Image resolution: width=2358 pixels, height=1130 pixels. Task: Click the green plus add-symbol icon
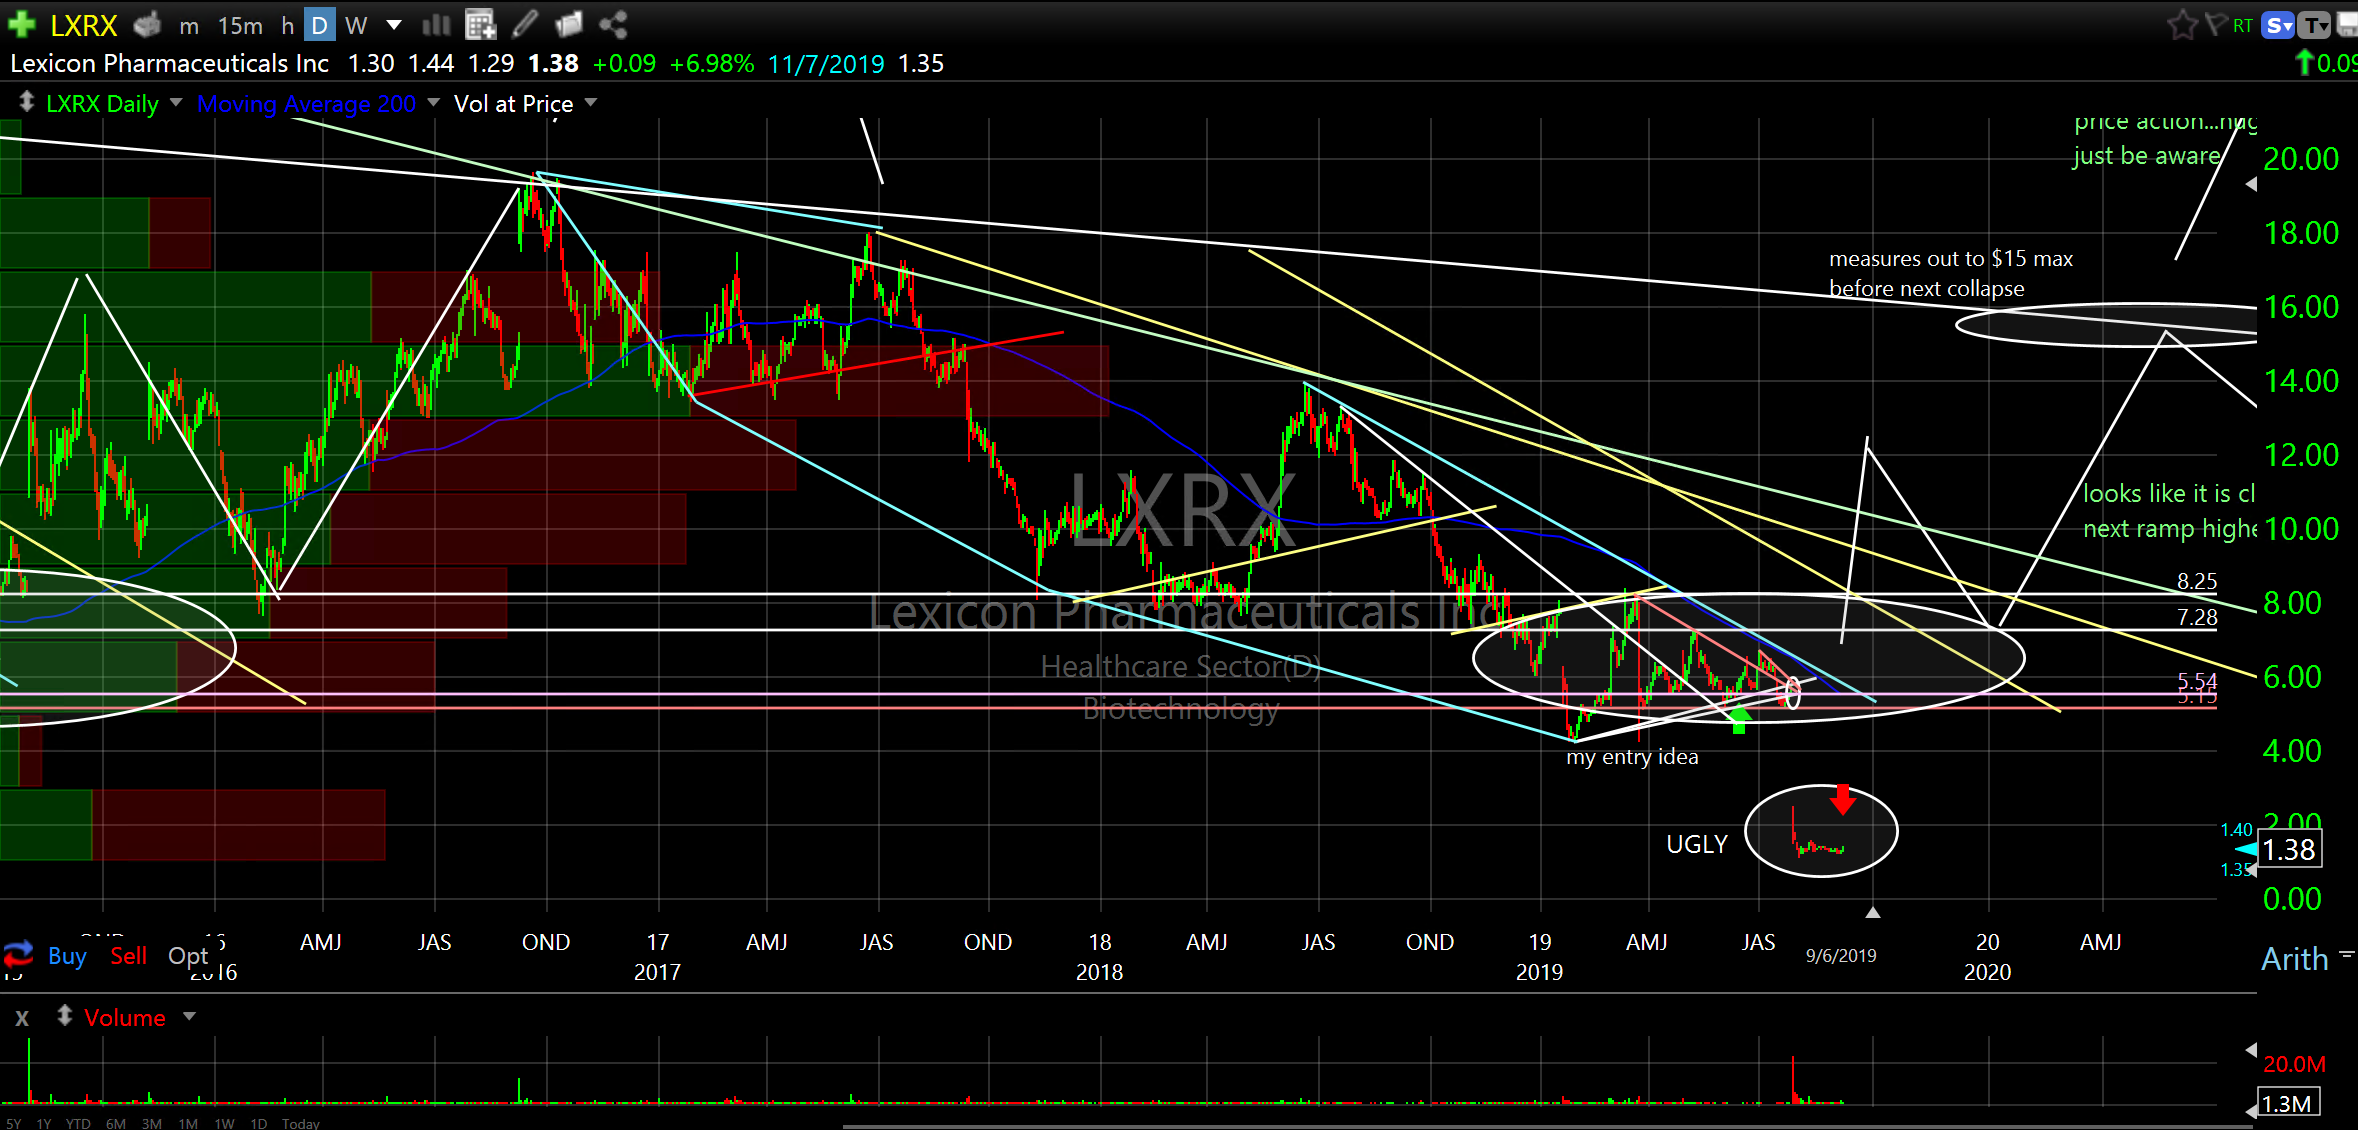[21, 24]
